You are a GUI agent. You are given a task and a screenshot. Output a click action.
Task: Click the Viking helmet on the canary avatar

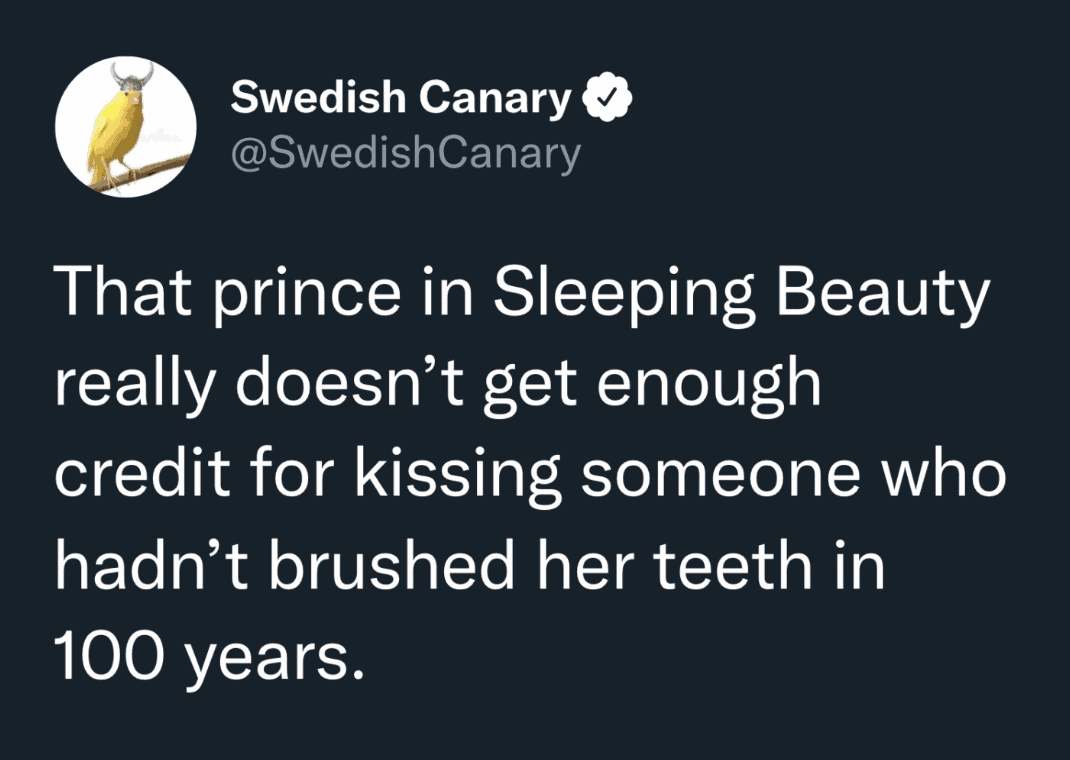[x=130, y=77]
